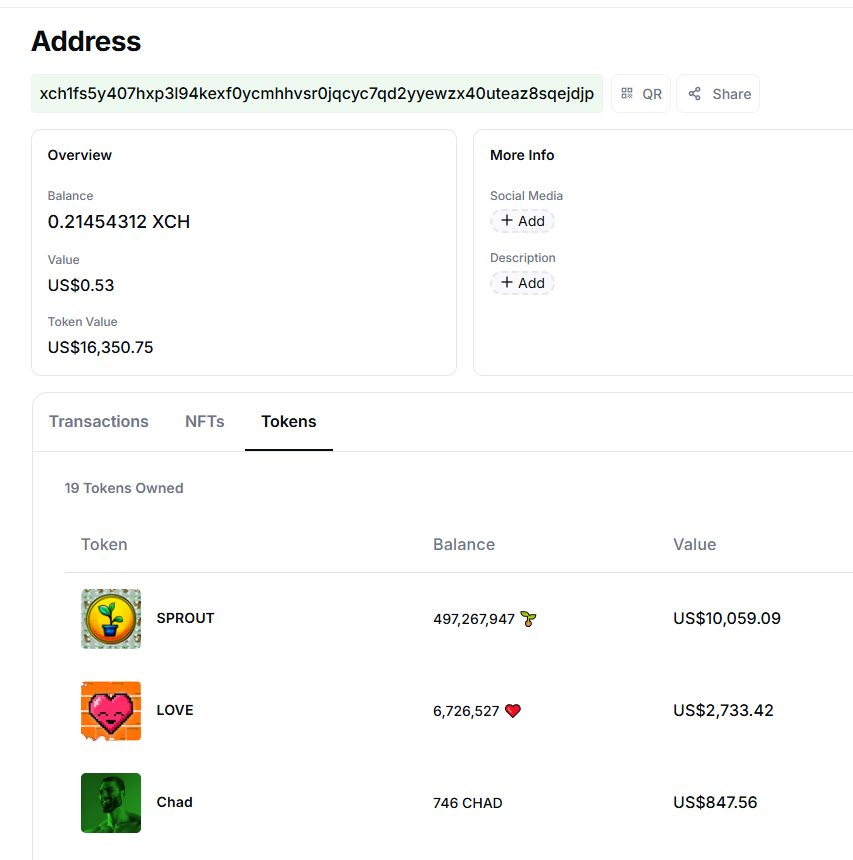The image size is (853, 860).
Task: Switch to the NFTs tab
Action: [x=205, y=421]
